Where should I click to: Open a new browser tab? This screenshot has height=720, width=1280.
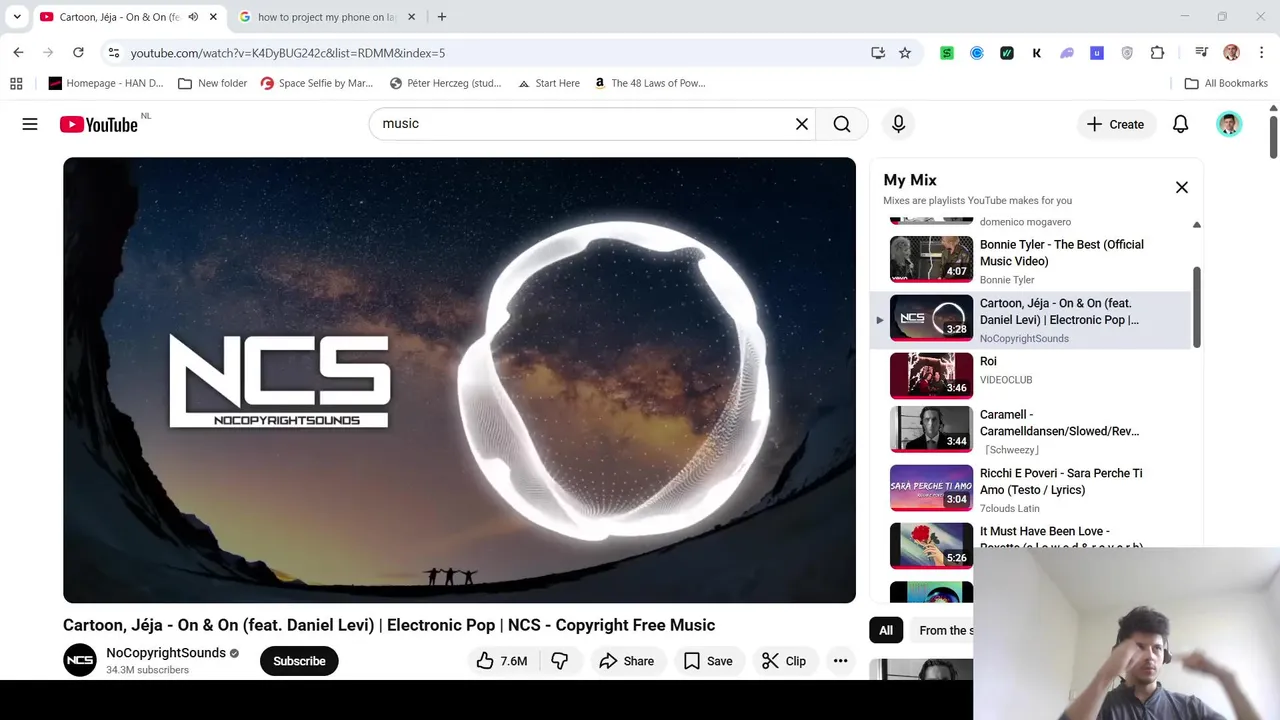point(442,17)
